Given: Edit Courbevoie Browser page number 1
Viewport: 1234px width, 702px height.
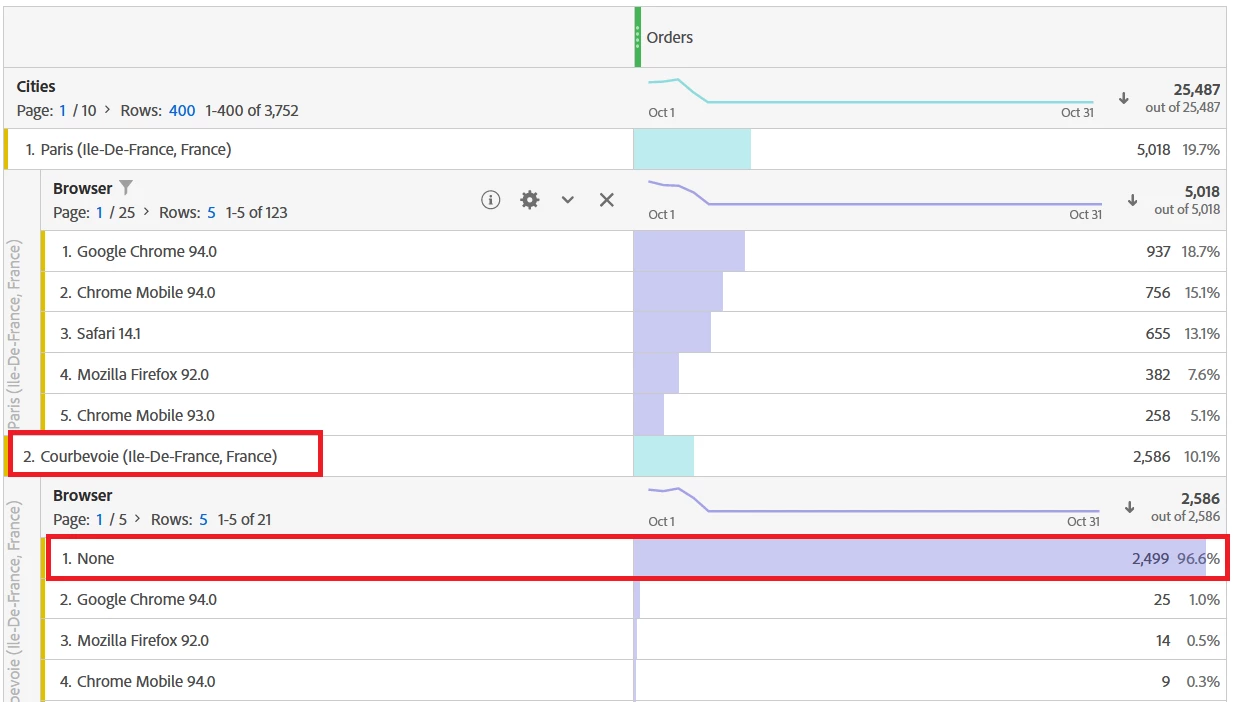Looking at the screenshot, I should pos(99,519).
